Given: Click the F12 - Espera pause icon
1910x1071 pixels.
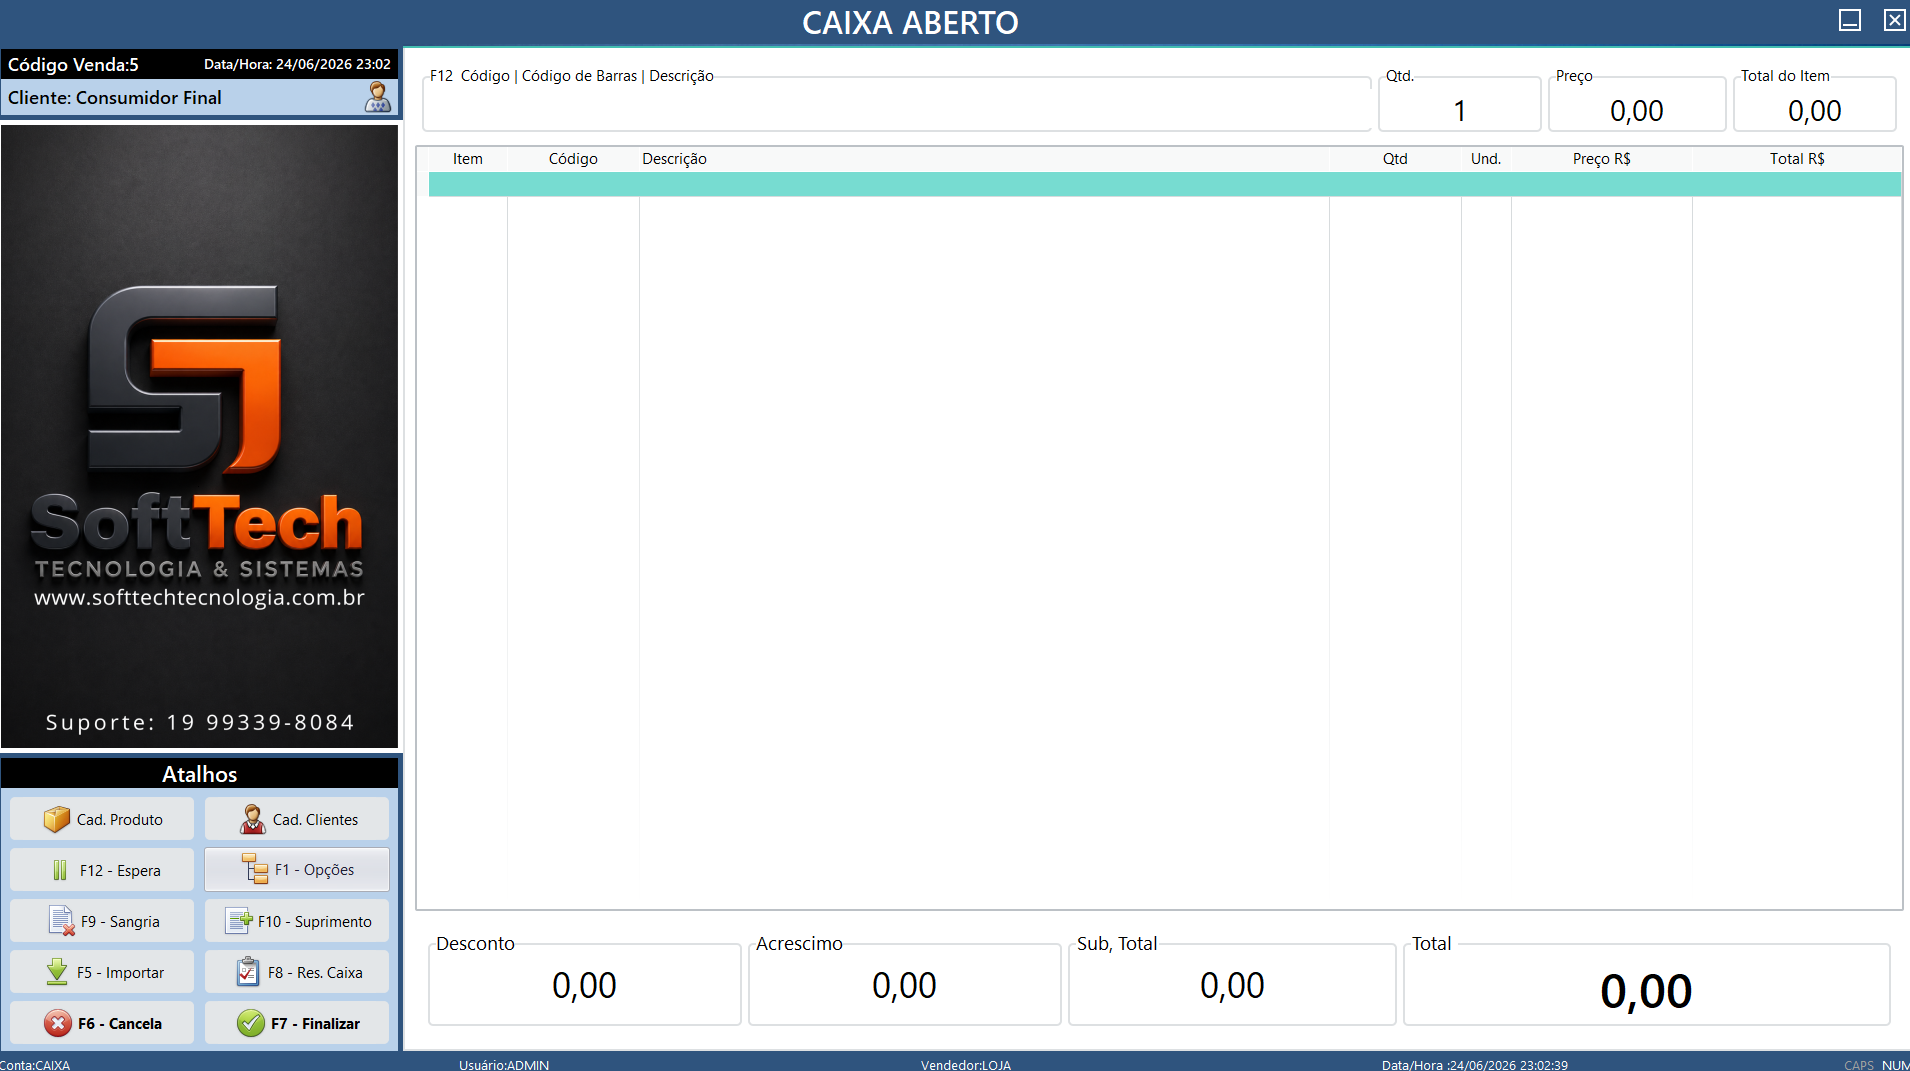Looking at the screenshot, I should (x=60, y=870).
